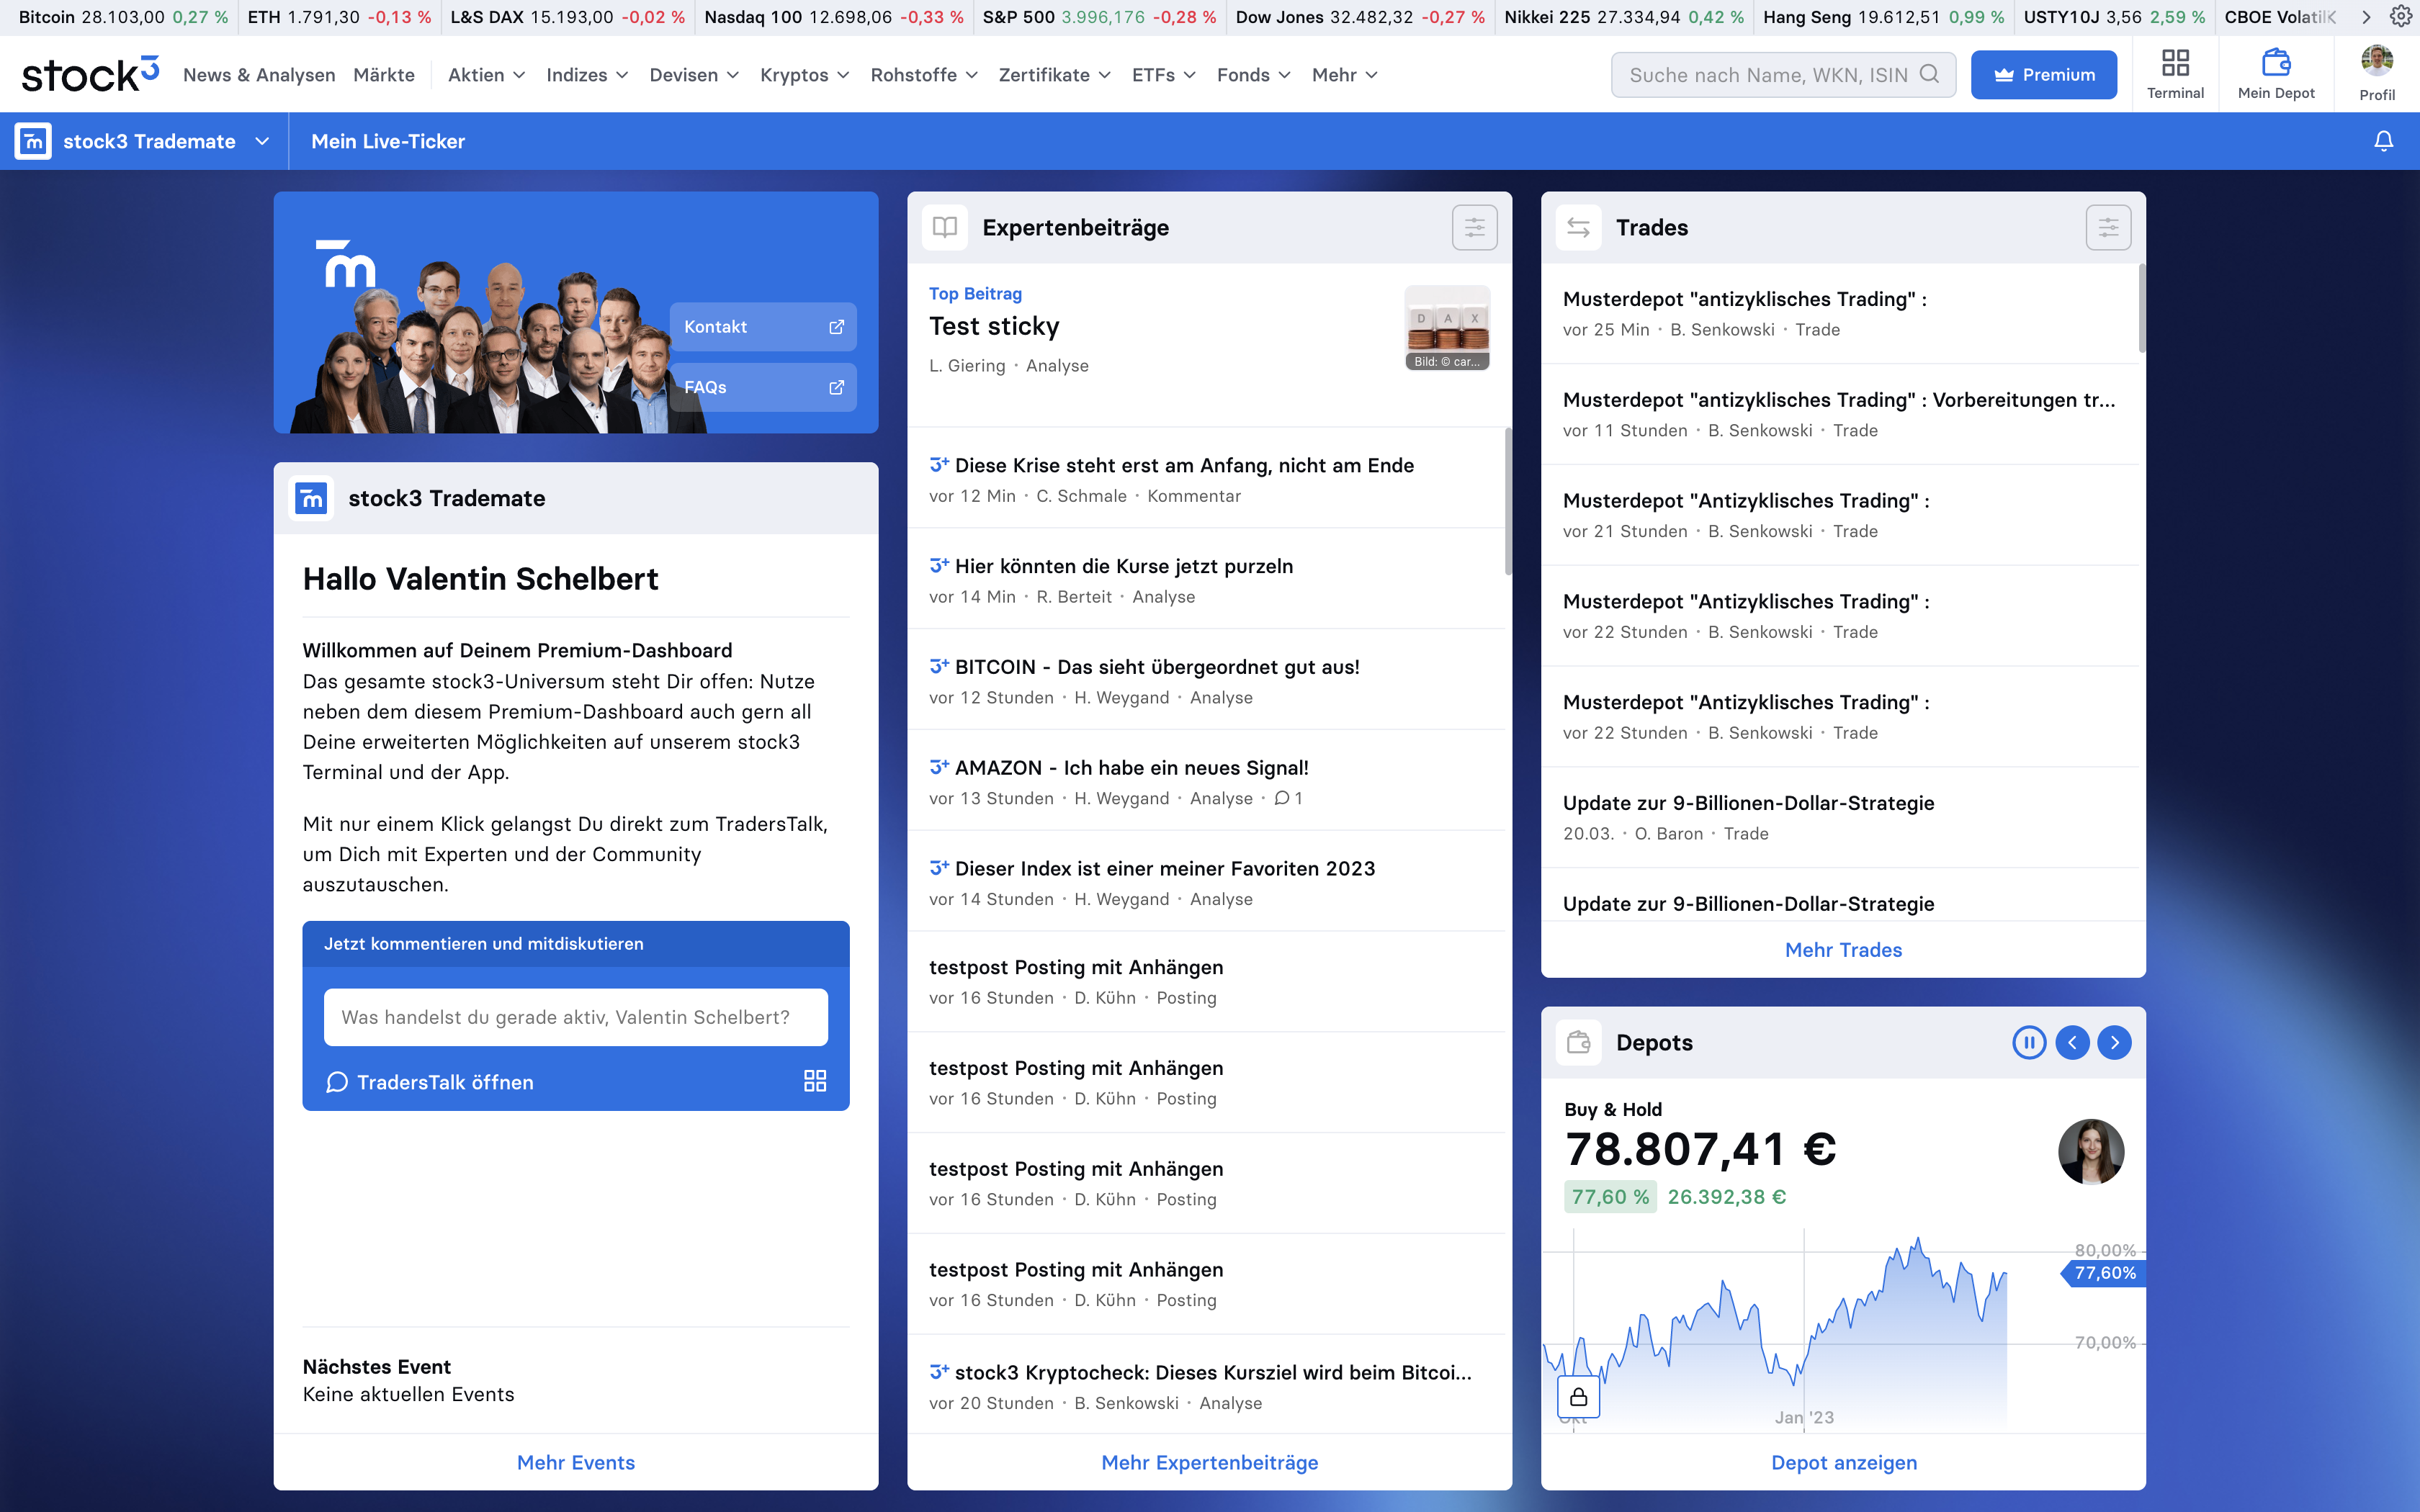Open Mein Depot wallet icon
The height and width of the screenshot is (1512, 2420).
click(2276, 63)
